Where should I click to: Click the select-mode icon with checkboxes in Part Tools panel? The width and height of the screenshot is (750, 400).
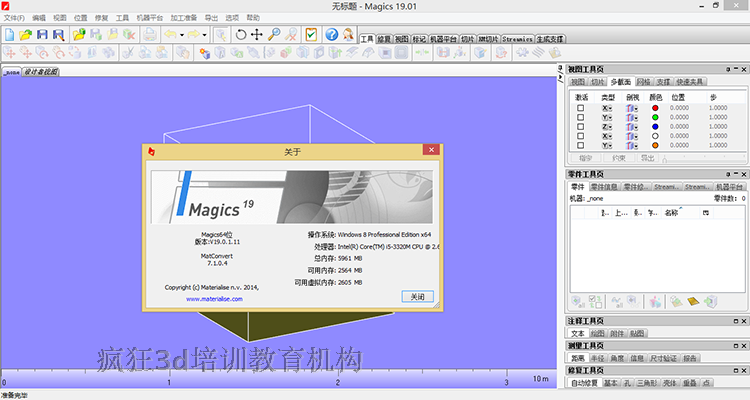pos(596,301)
